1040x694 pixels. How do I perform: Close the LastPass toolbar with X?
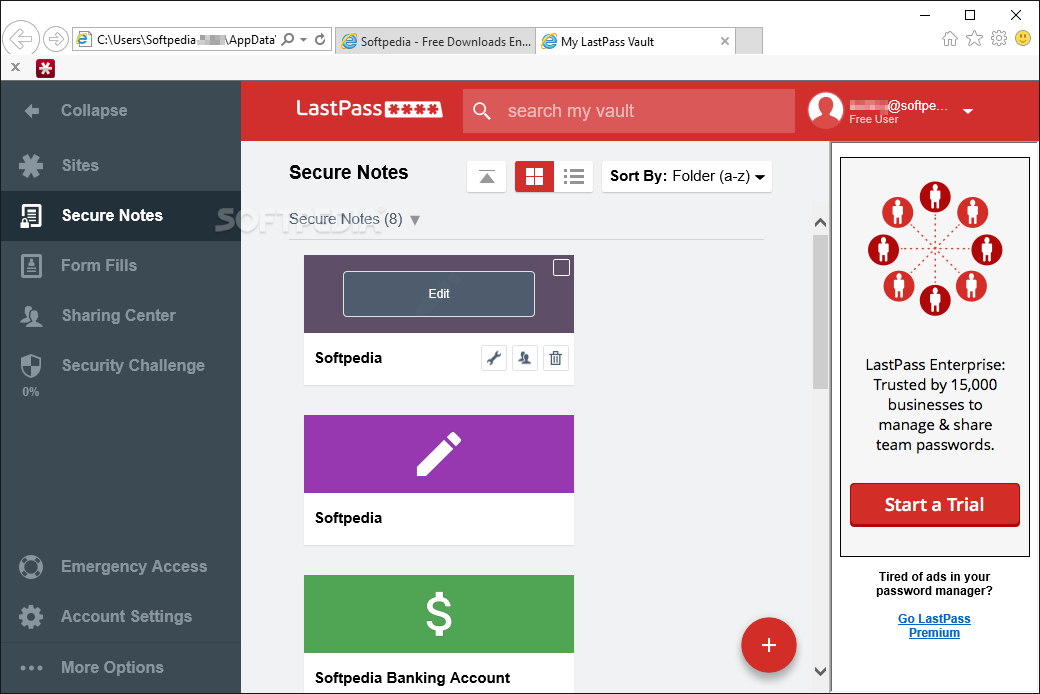click(15, 67)
